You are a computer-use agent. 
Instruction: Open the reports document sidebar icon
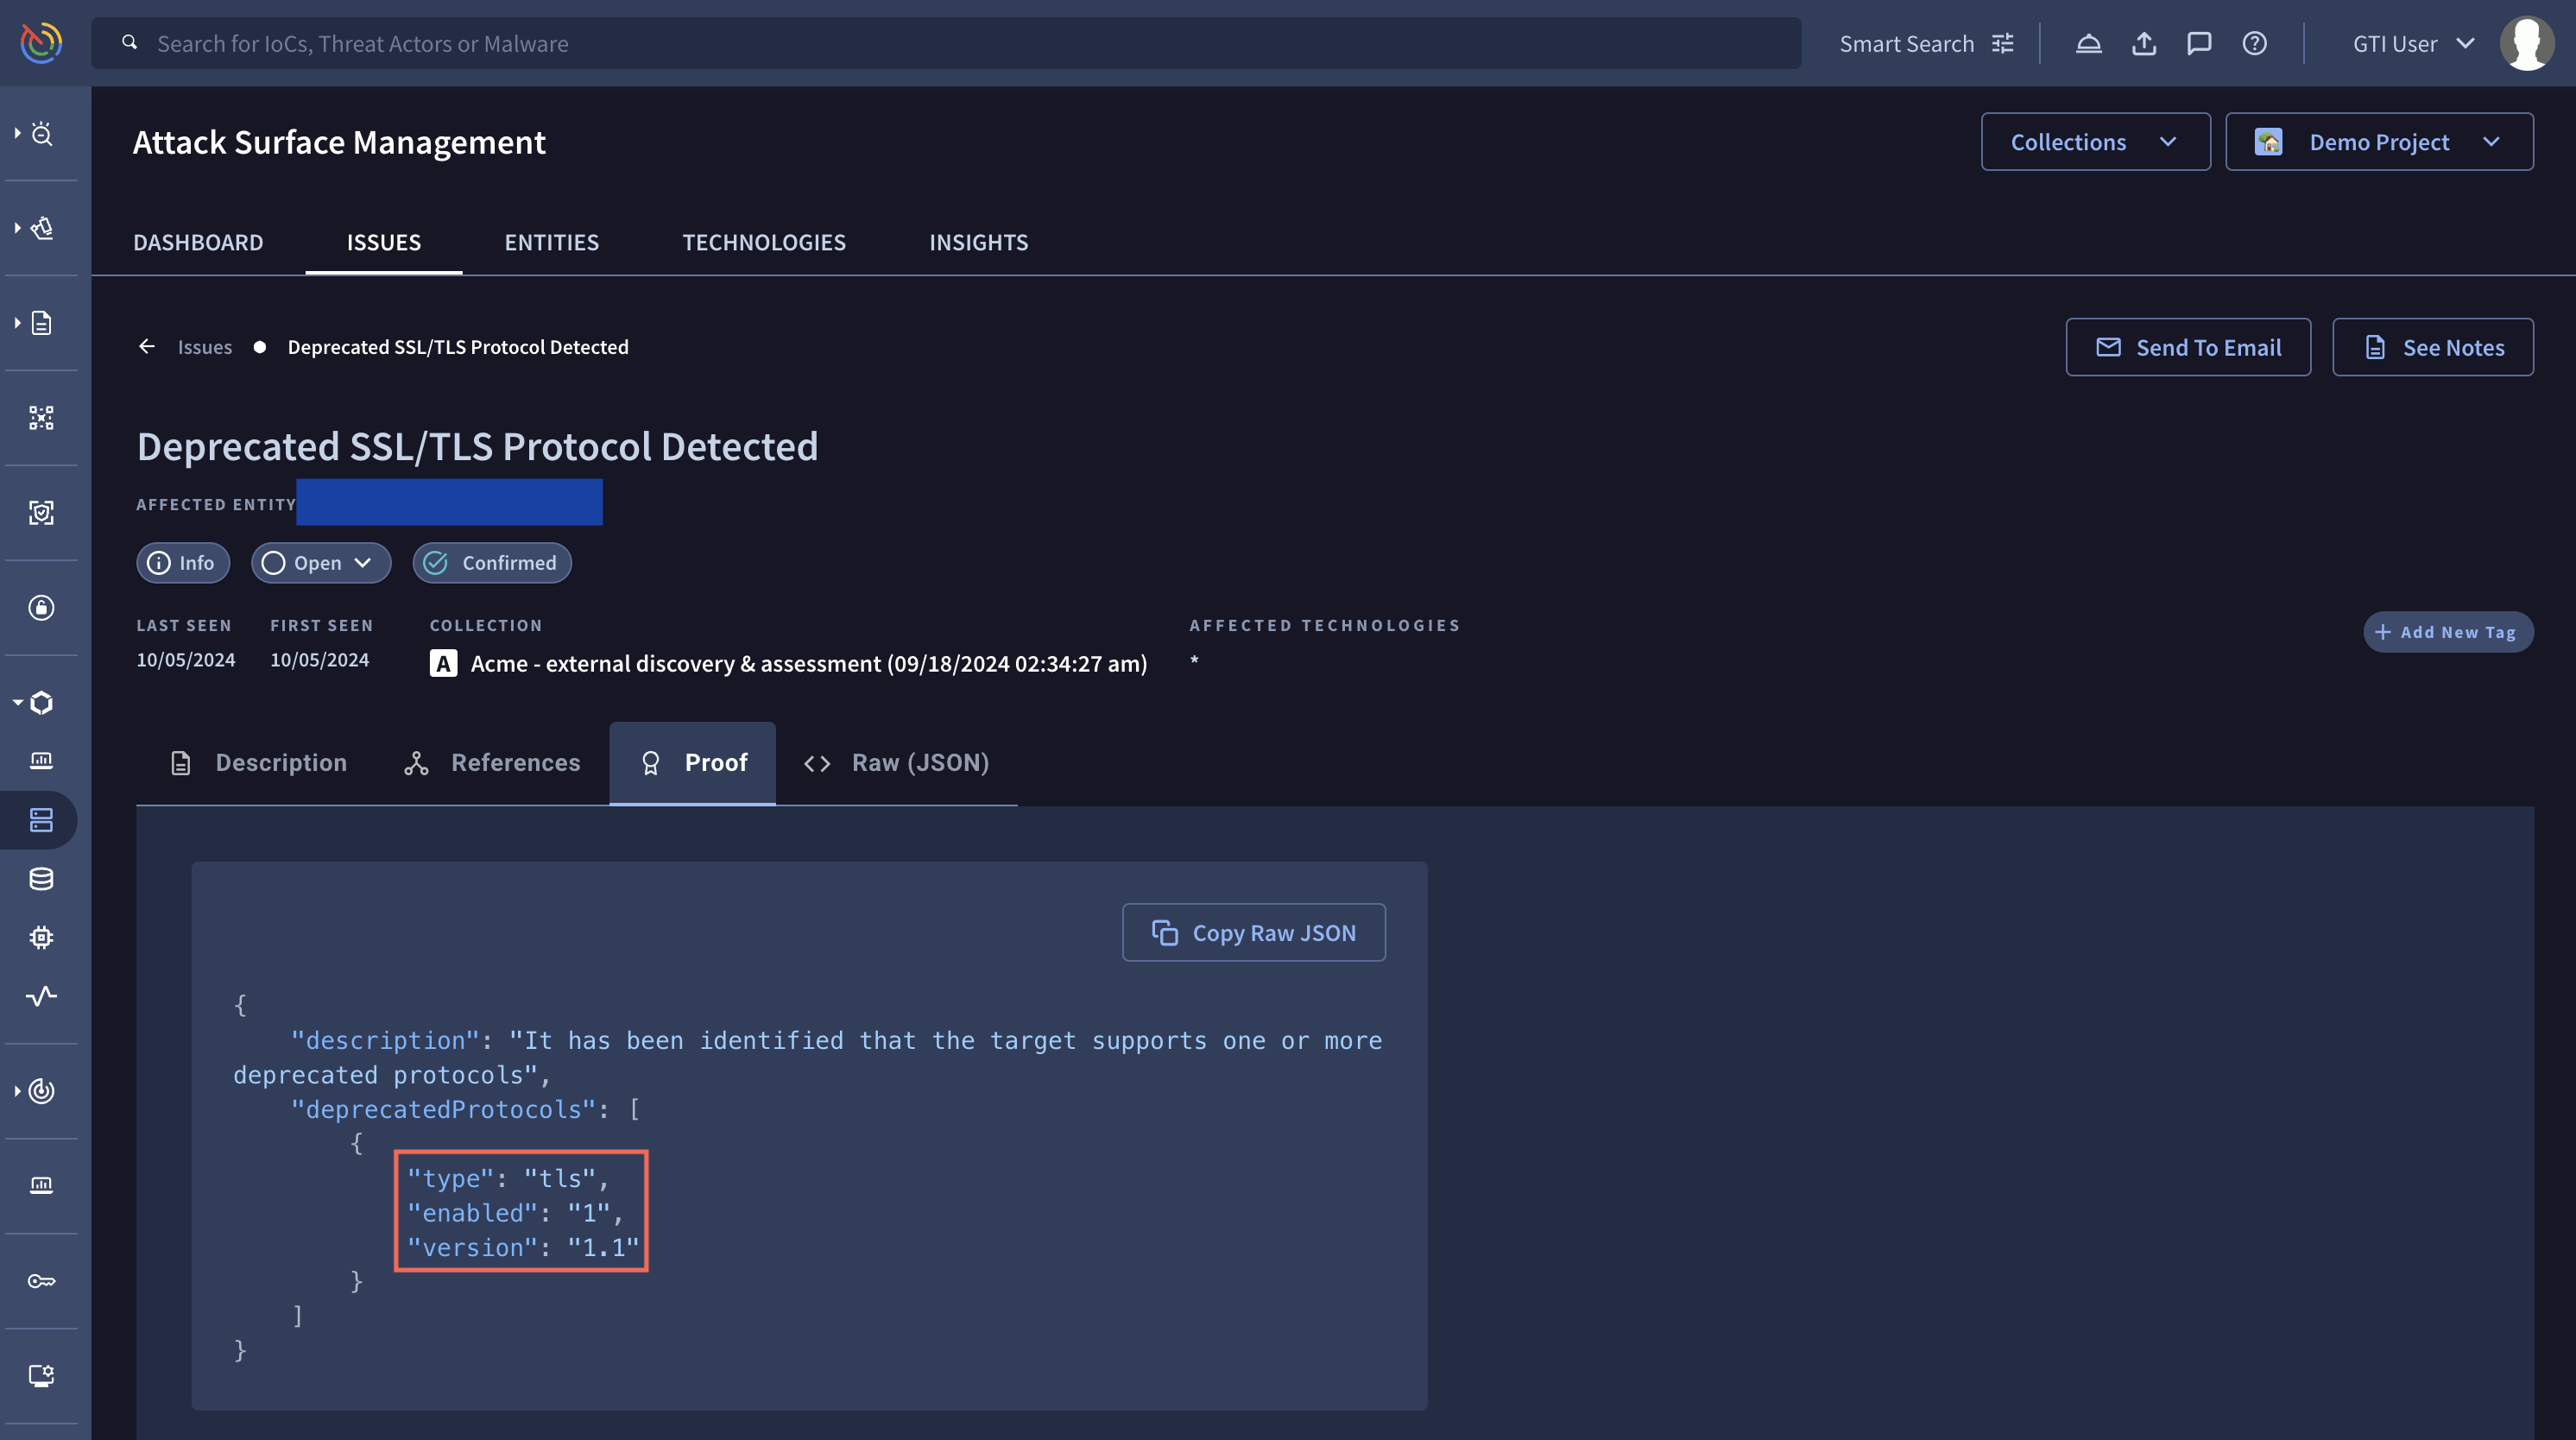coord(41,323)
